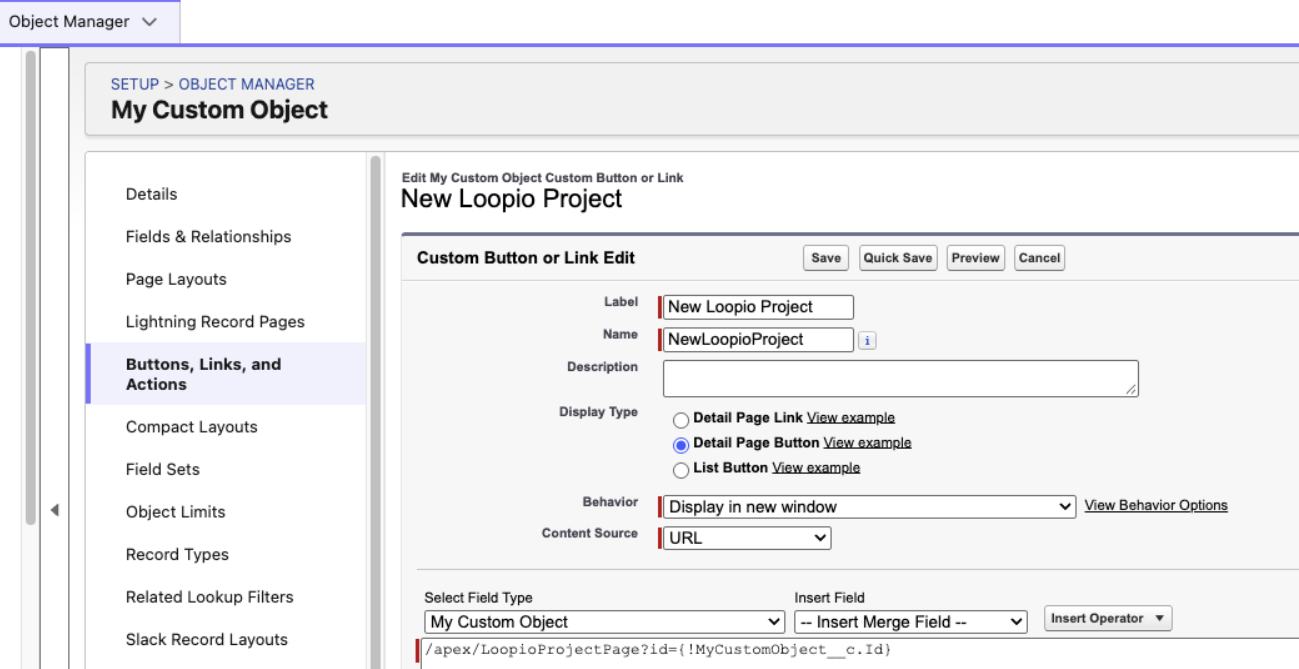The width and height of the screenshot is (1299, 669).
Task: Click the Save button
Action: pos(826,258)
